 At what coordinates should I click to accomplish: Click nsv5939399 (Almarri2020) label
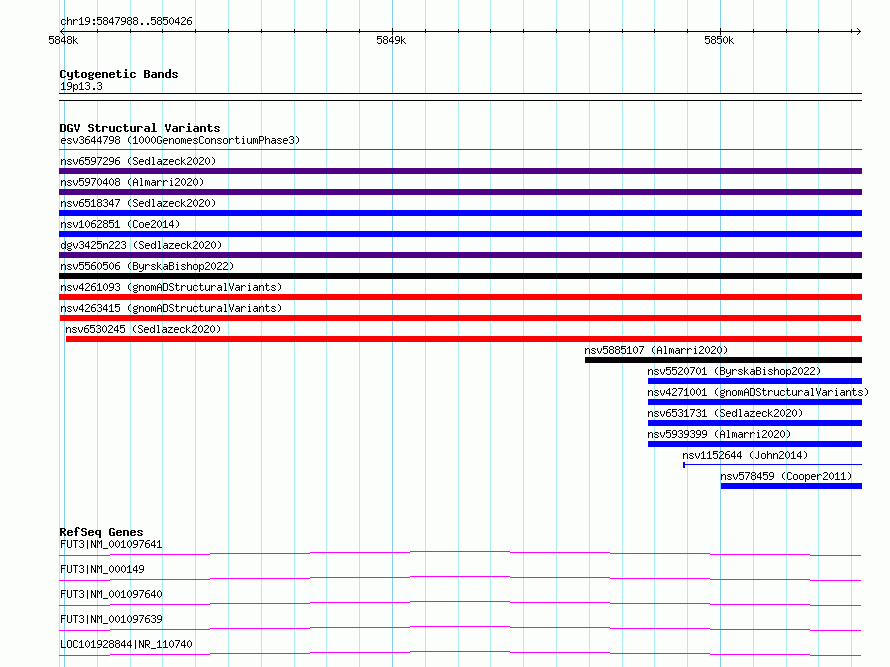[x=719, y=434]
